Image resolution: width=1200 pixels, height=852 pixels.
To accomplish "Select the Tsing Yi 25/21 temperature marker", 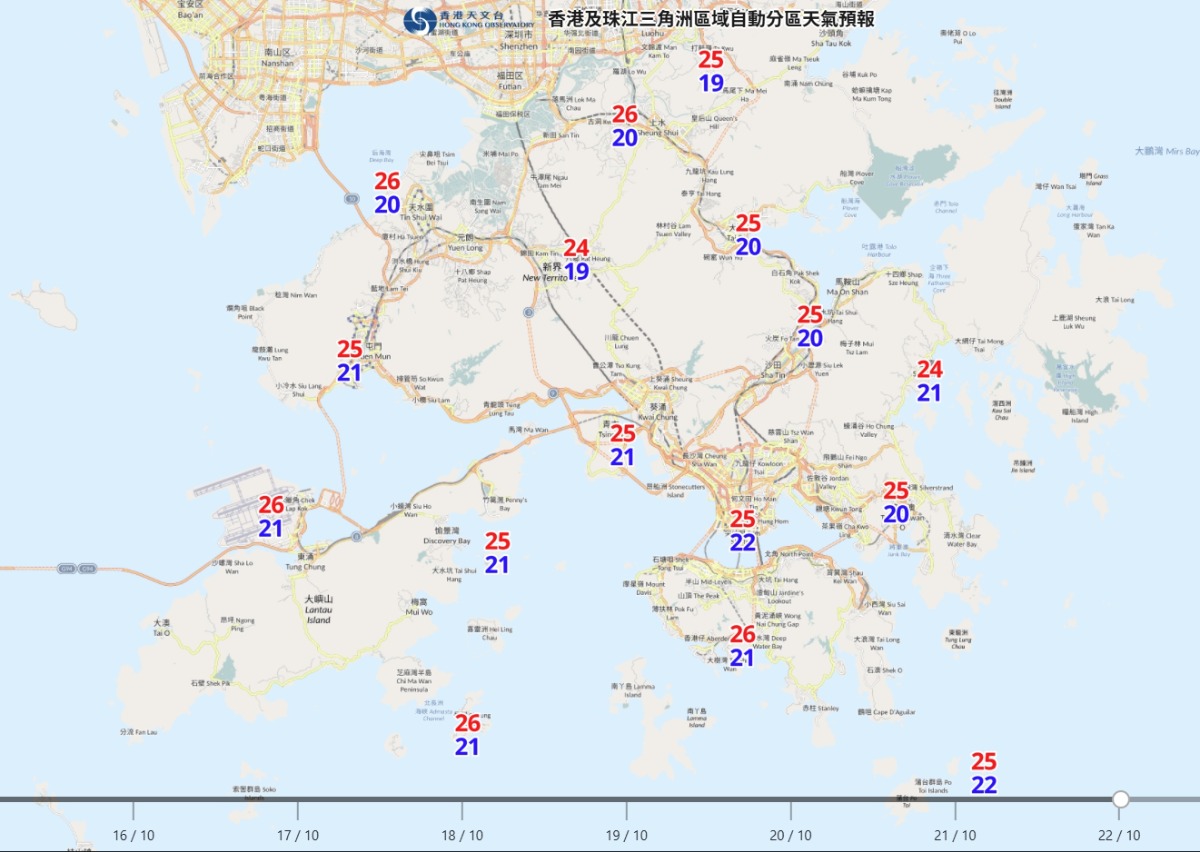I will [623, 445].
